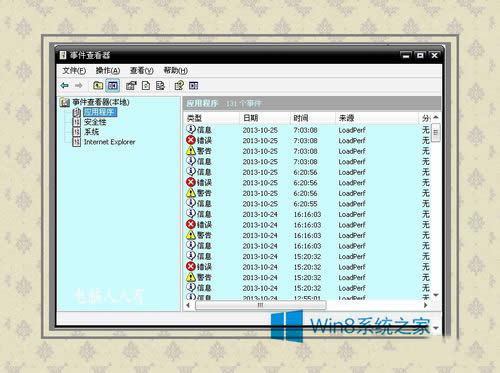Click the red error icon at 7:03:08
Viewport: 500px width, 373px height.
click(191, 140)
